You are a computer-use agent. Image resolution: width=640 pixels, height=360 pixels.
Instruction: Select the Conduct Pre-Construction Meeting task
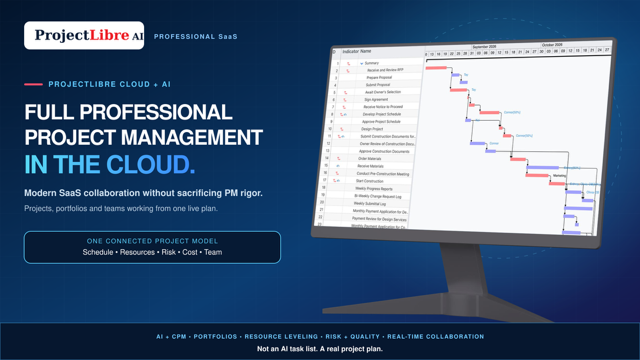[x=383, y=174]
